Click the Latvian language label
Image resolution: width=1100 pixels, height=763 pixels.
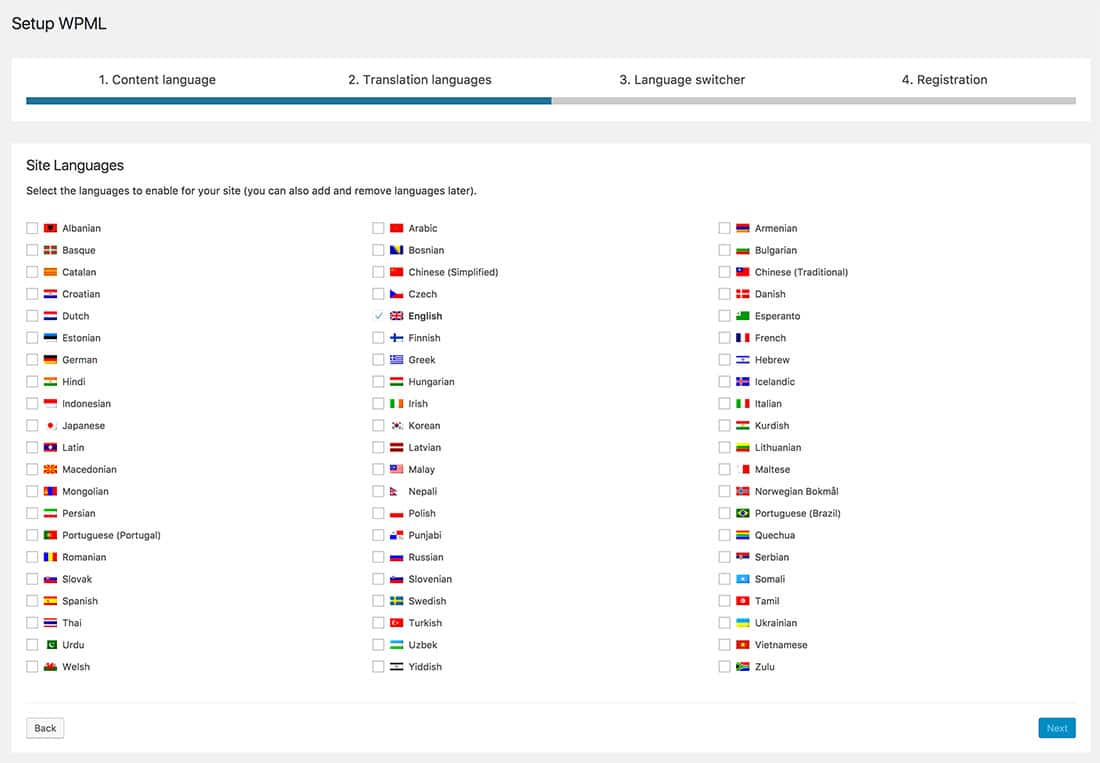424,447
